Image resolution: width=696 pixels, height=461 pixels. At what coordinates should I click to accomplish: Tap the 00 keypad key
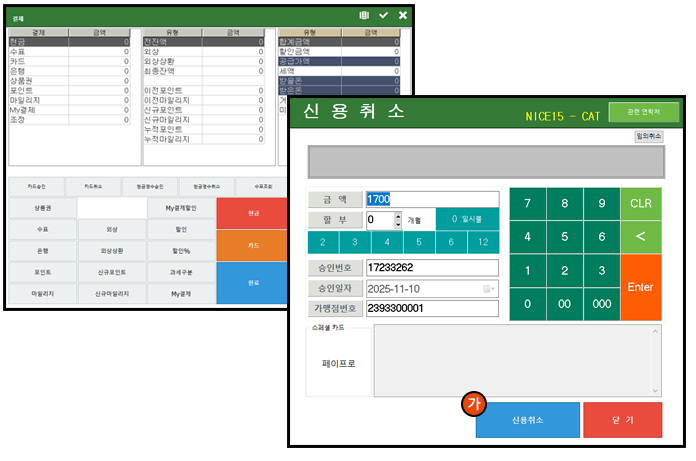[x=565, y=304]
